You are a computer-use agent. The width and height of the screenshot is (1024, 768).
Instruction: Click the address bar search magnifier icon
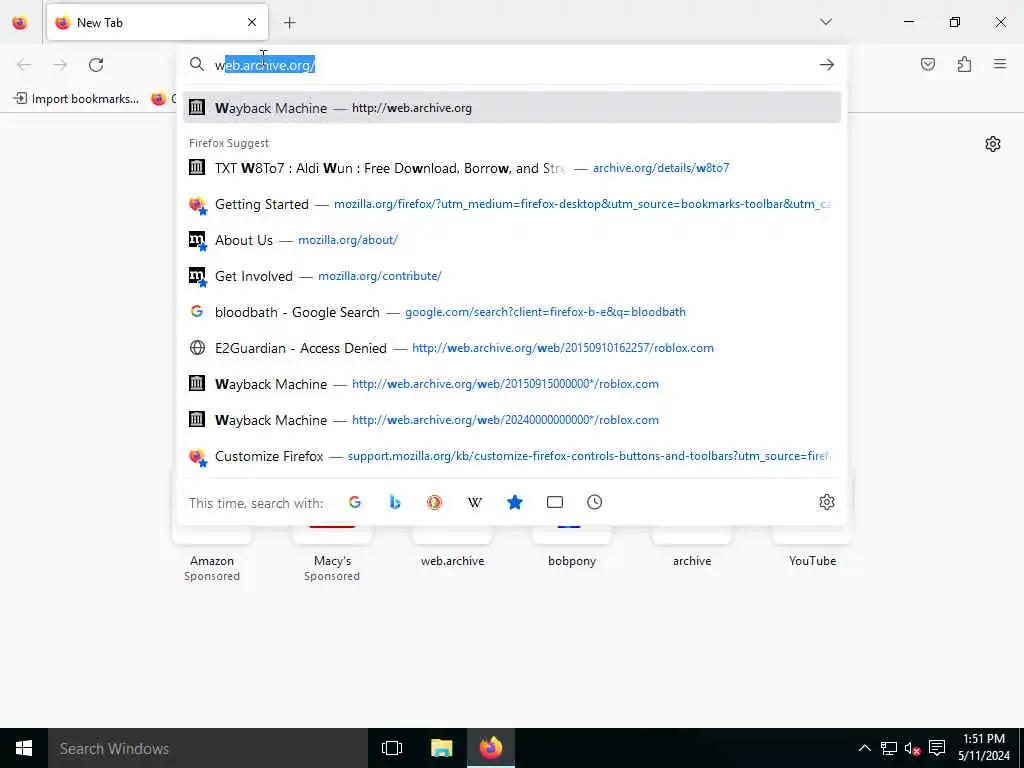(x=197, y=64)
